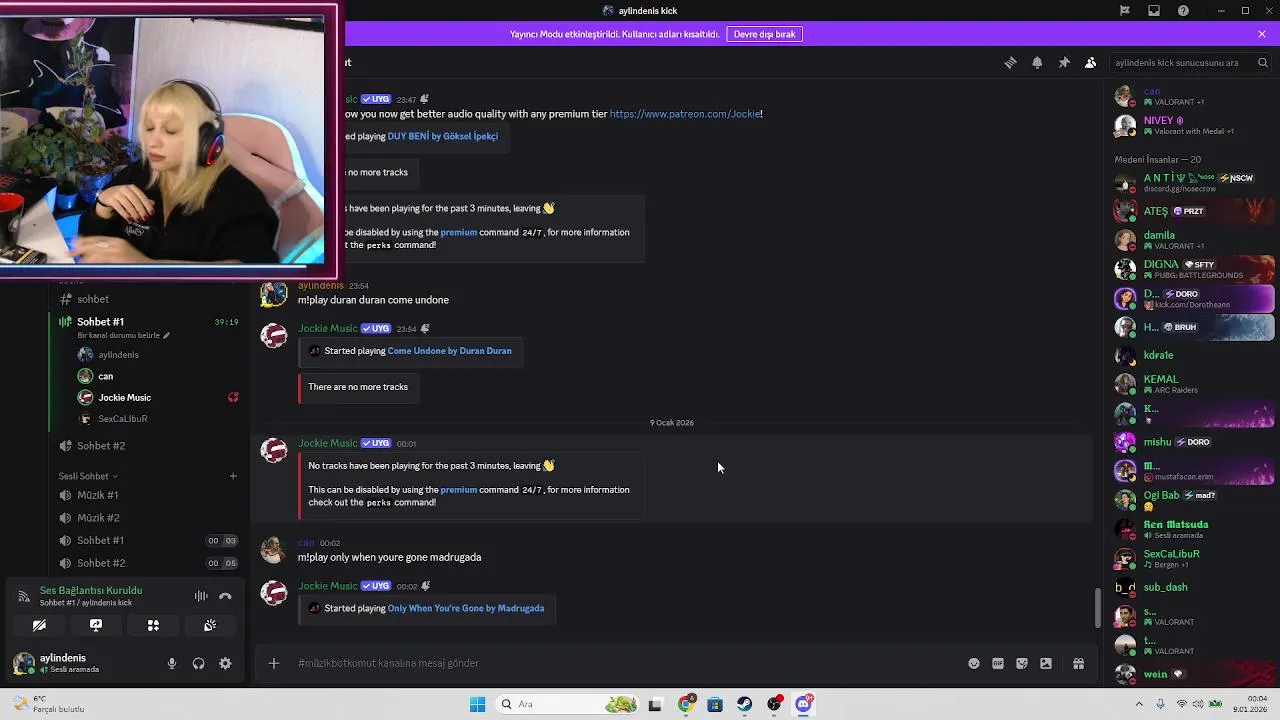Open DUY BENİ by Göksel İpekçi link
The height and width of the screenshot is (720, 1280).
click(442, 136)
